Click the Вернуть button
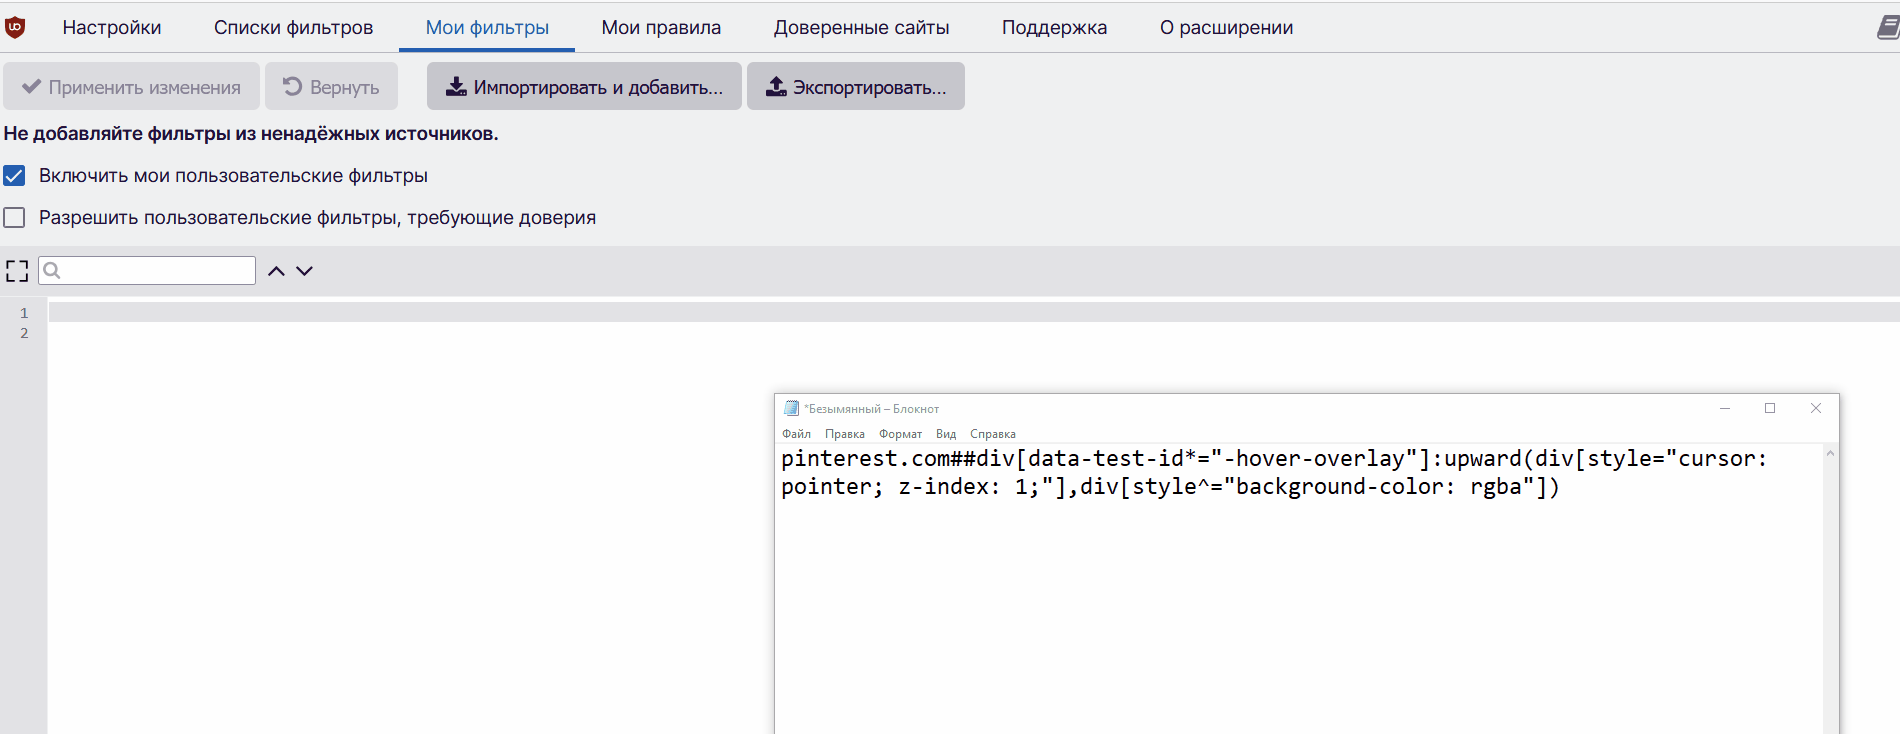The image size is (1900, 734). [x=331, y=87]
